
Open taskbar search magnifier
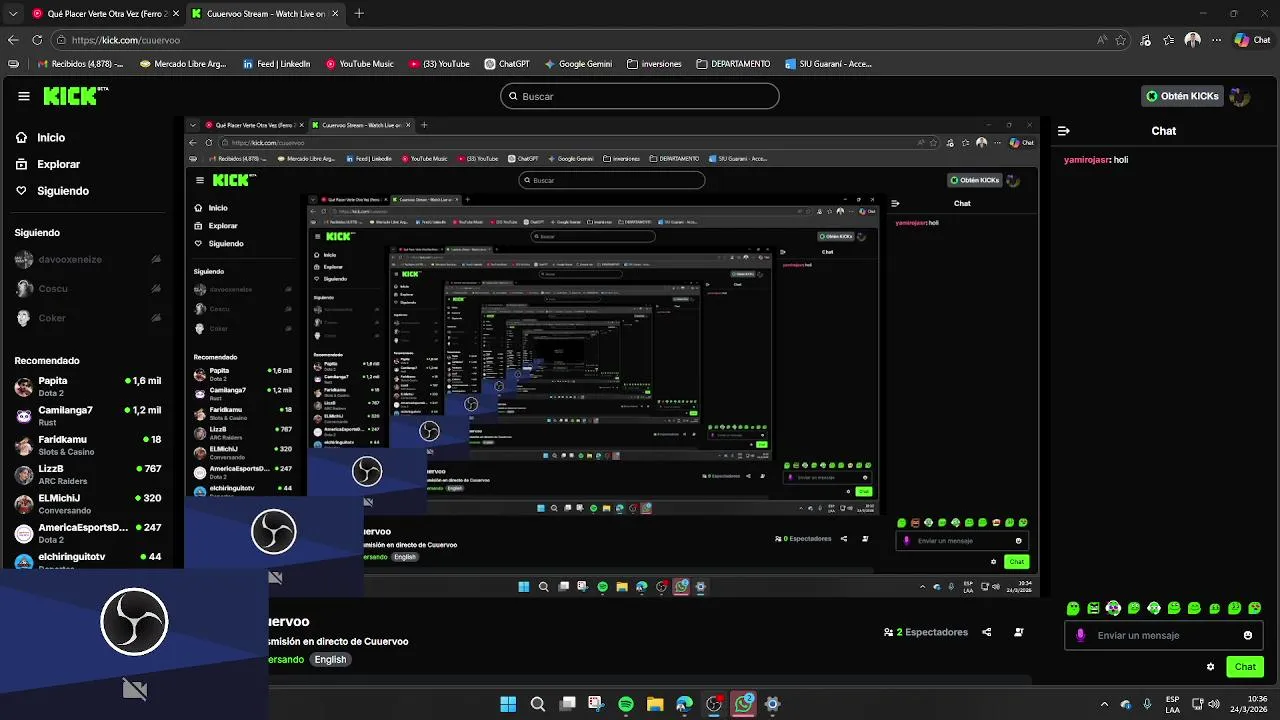tap(538, 704)
